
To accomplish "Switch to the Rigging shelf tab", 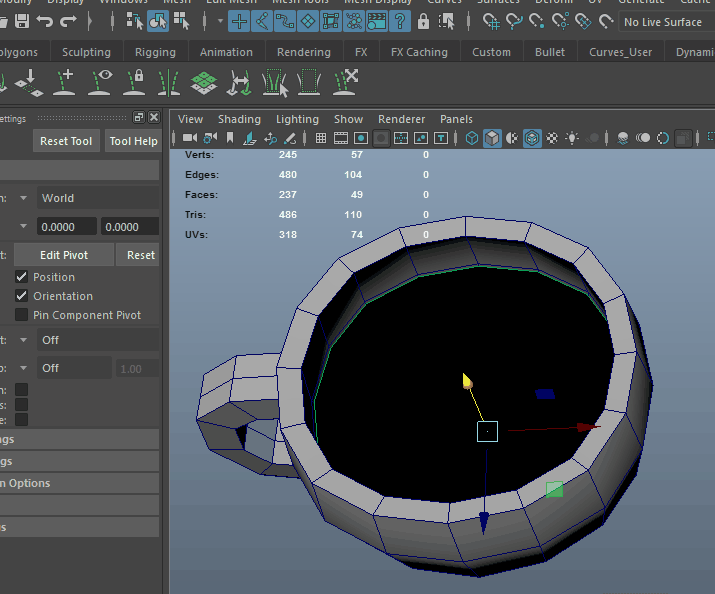I will pyautogui.click(x=155, y=52).
